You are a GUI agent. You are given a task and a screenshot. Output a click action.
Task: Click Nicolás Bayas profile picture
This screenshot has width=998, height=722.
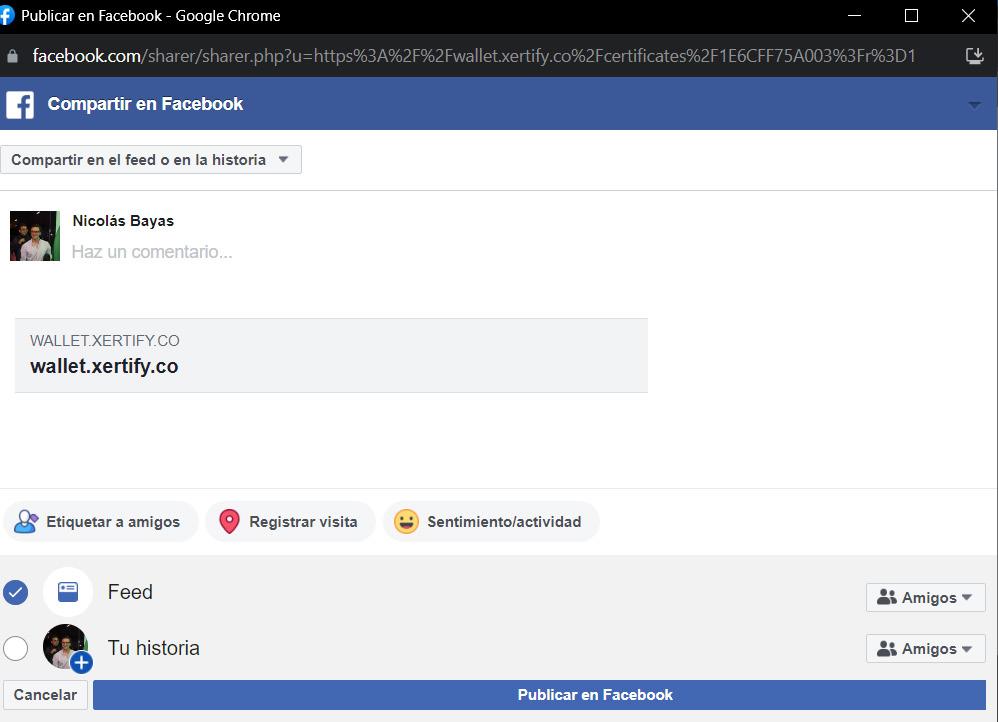(35, 236)
